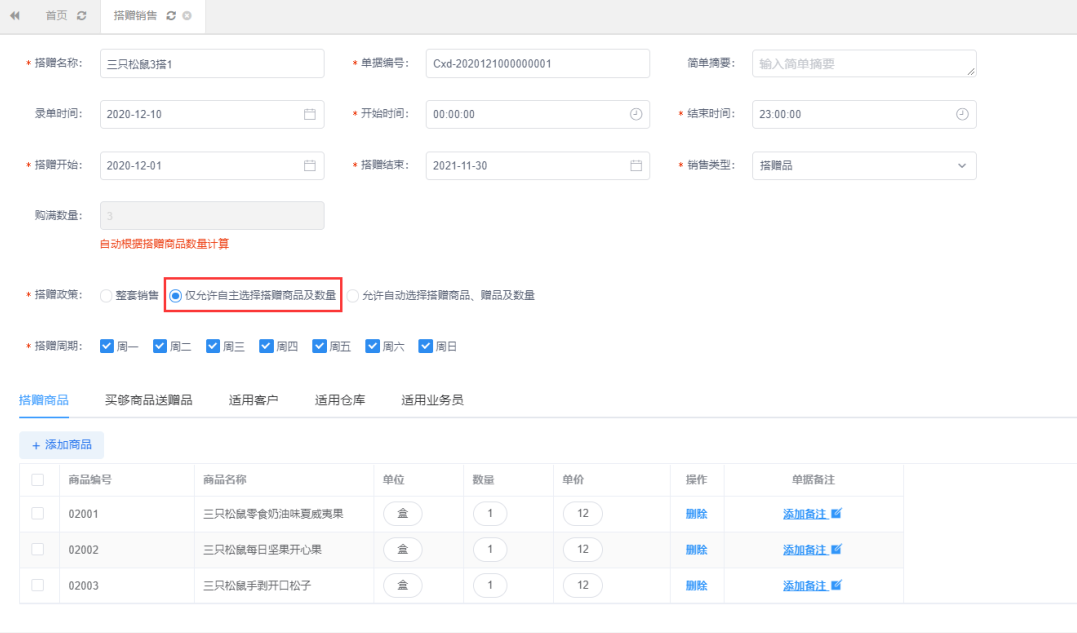The image size is (1077, 633).
Task: Open the 盒 unit selector for 02003
Action: point(403,585)
